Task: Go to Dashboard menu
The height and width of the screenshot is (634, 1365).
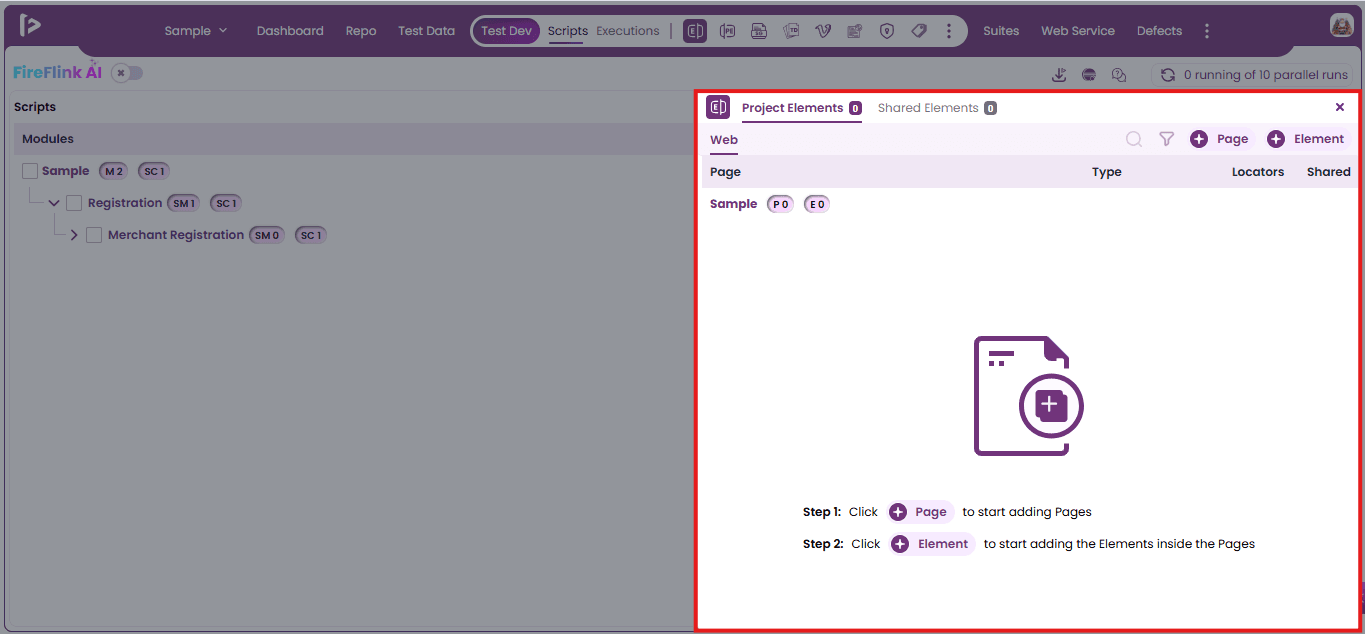Action: [x=290, y=31]
